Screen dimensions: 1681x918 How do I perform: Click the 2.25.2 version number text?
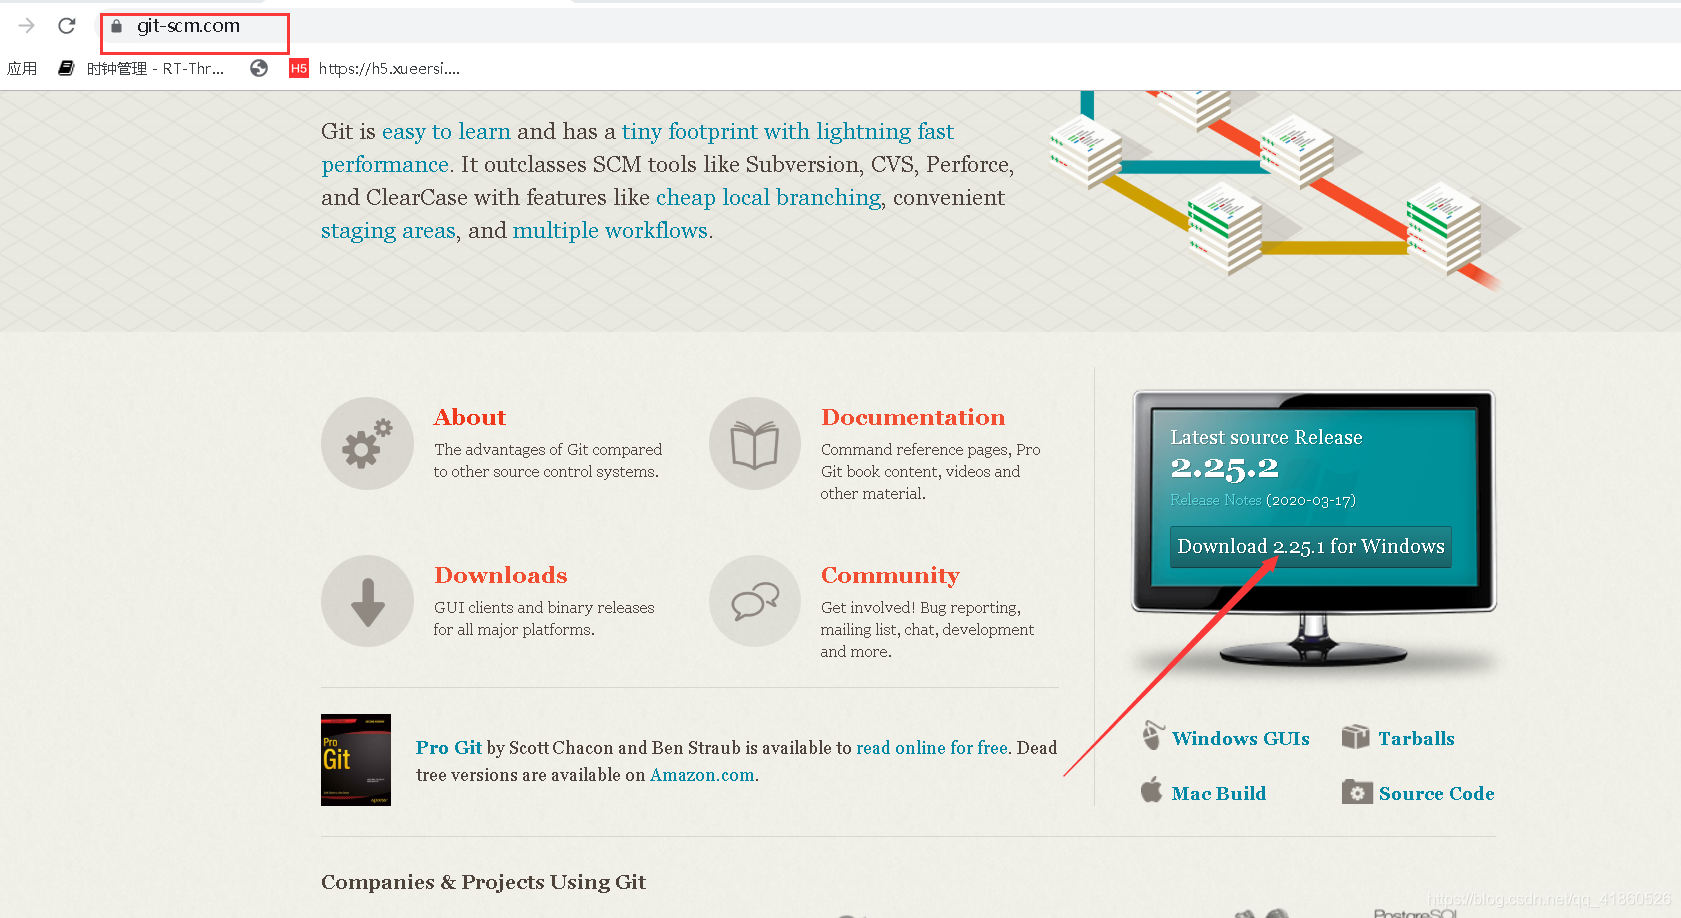tap(1224, 467)
